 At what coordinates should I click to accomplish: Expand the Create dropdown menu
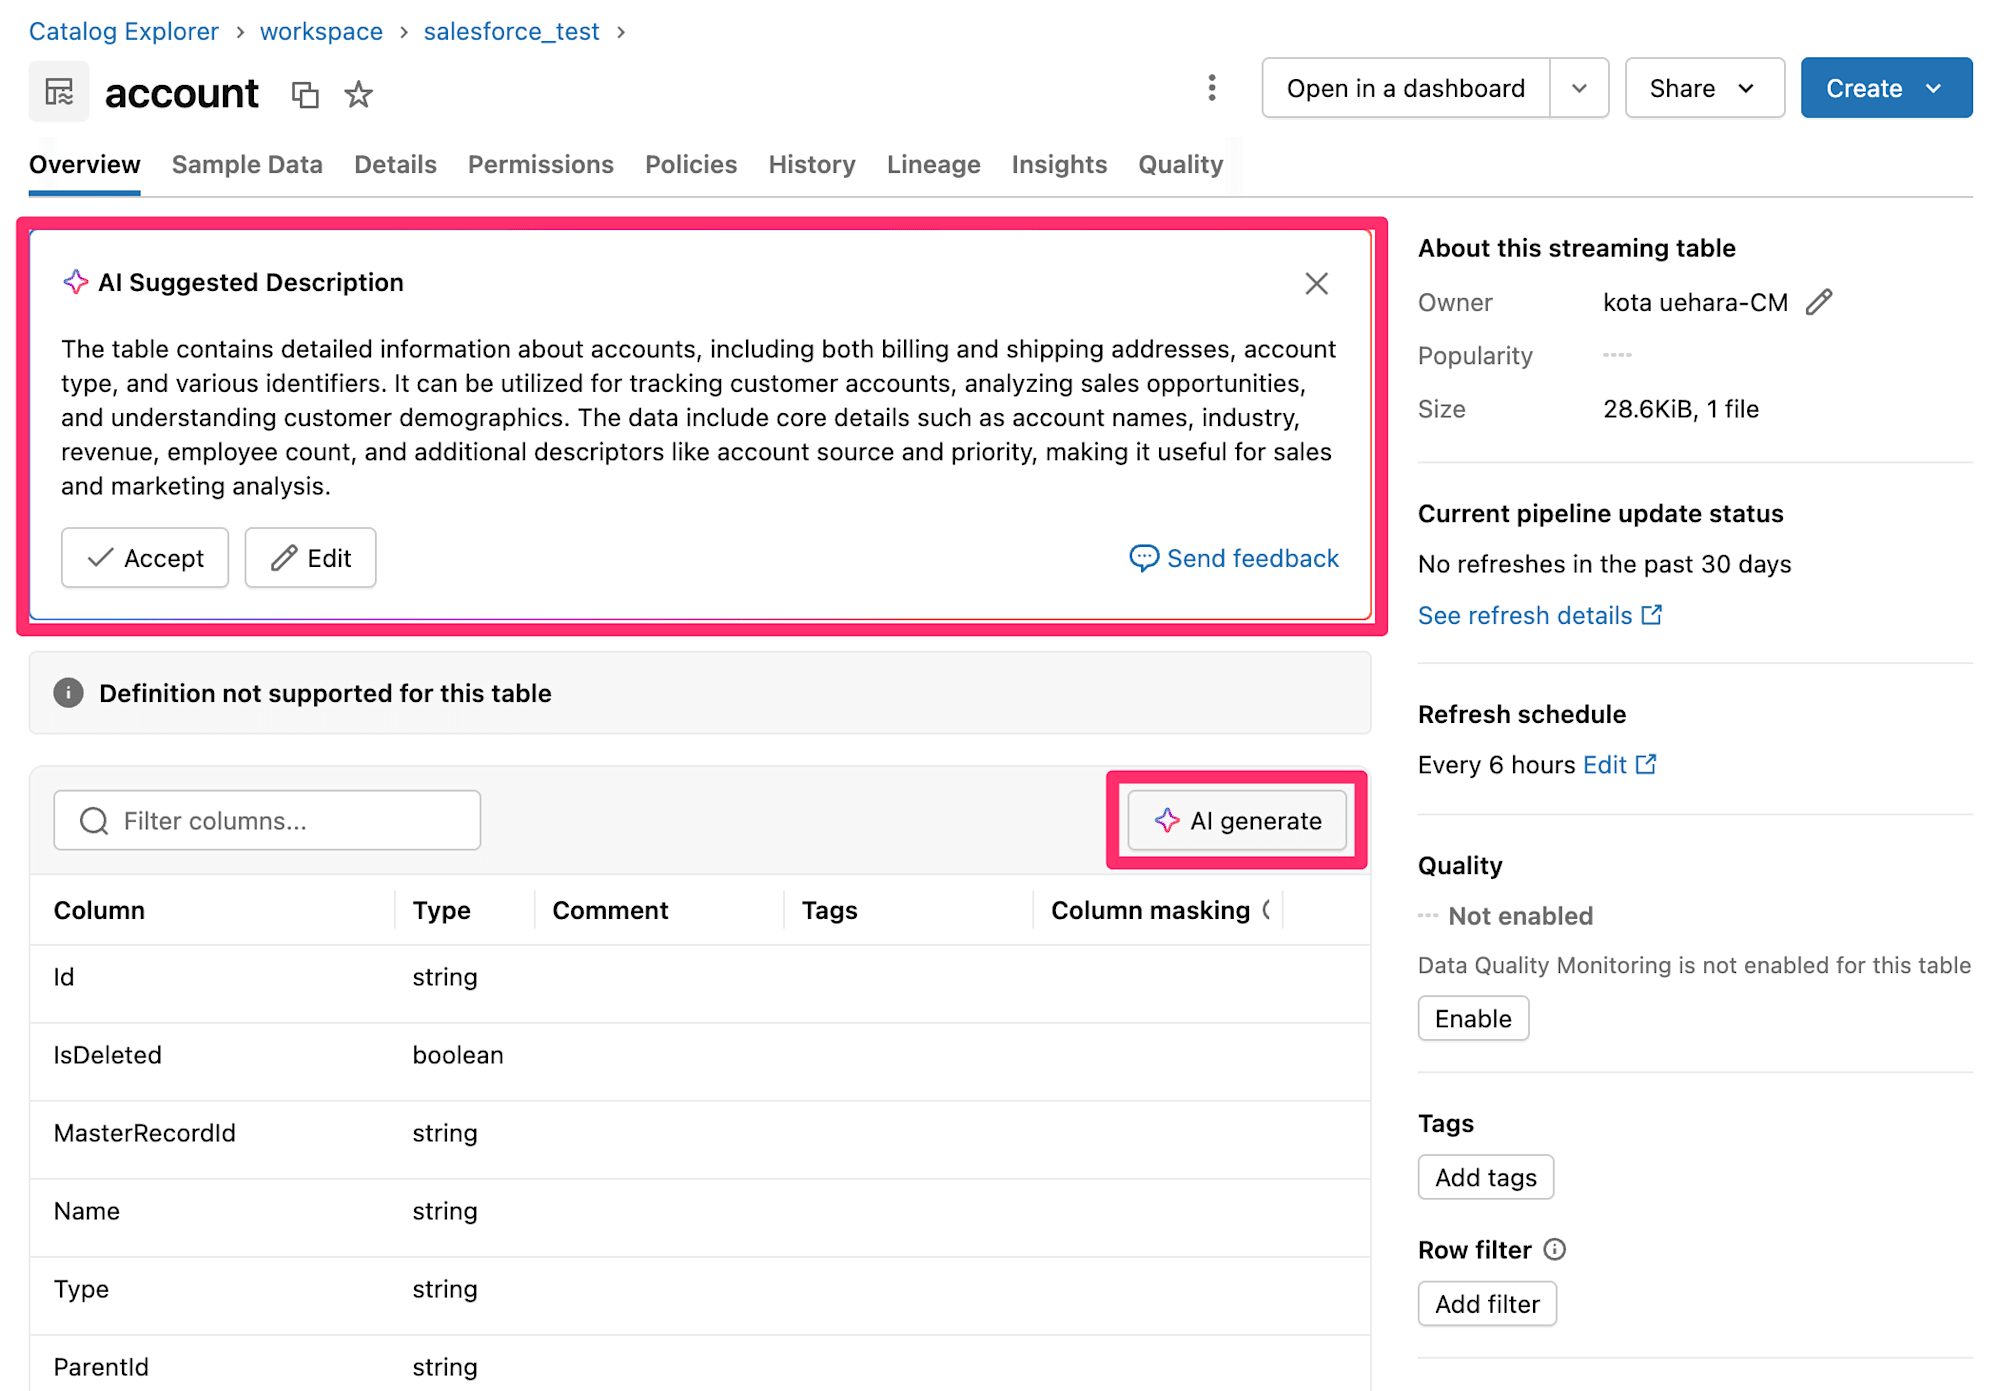(x=1885, y=88)
